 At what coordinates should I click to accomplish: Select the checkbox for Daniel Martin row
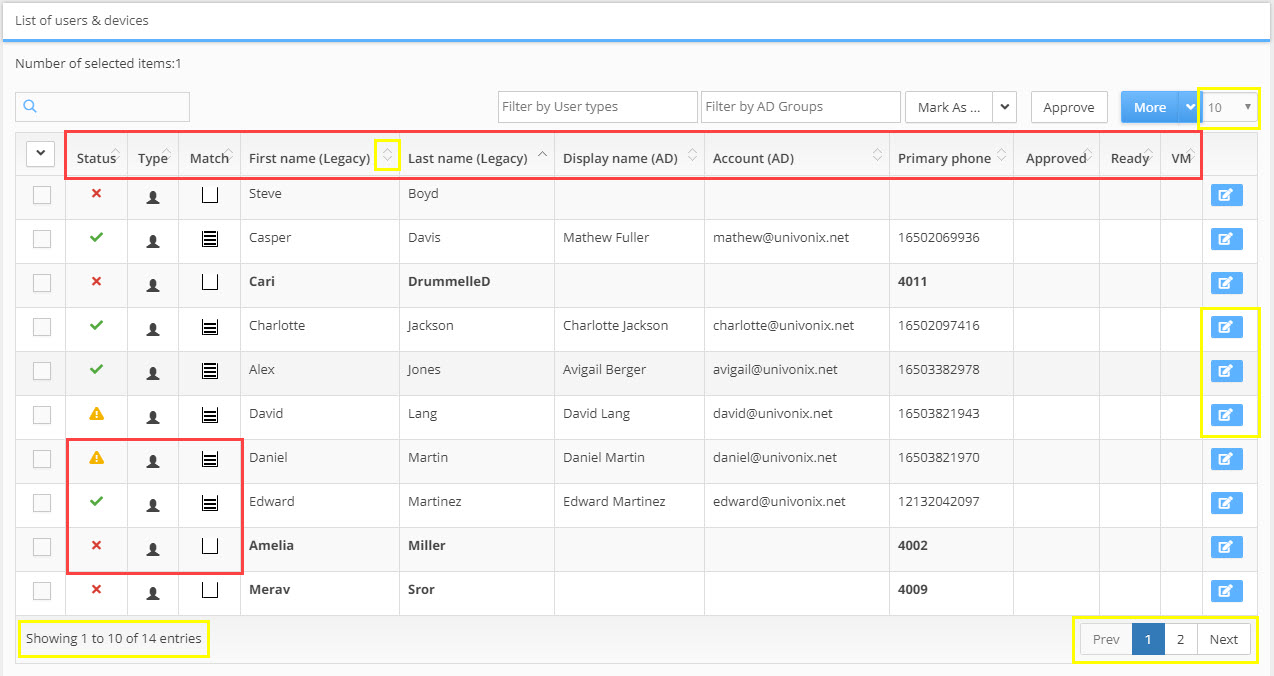pos(42,459)
